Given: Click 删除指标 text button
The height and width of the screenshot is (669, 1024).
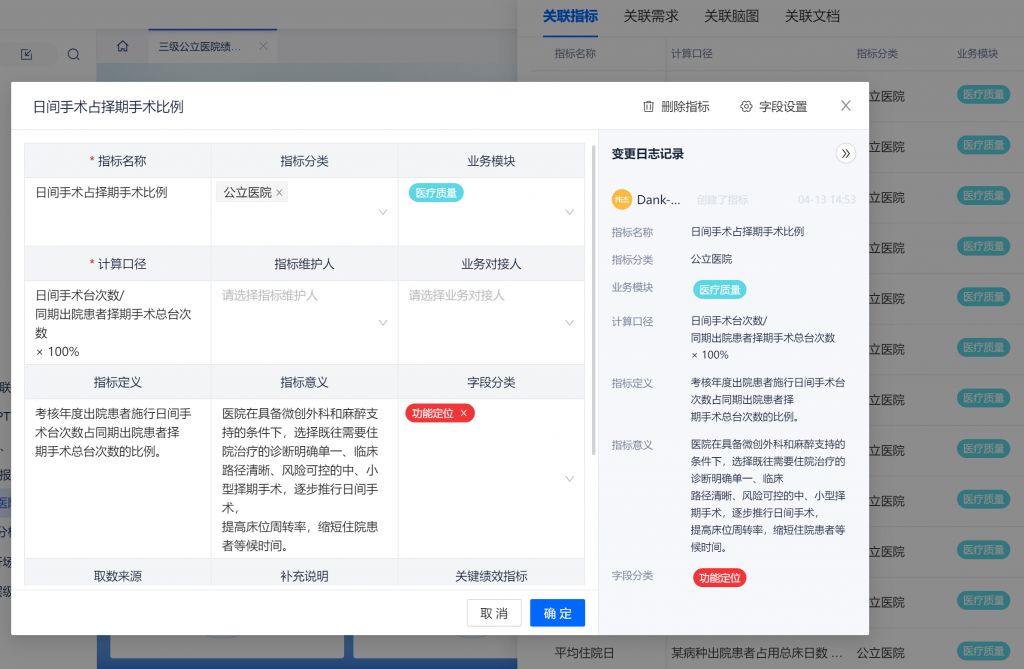Looking at the screenshot, I should click(685, 106).
